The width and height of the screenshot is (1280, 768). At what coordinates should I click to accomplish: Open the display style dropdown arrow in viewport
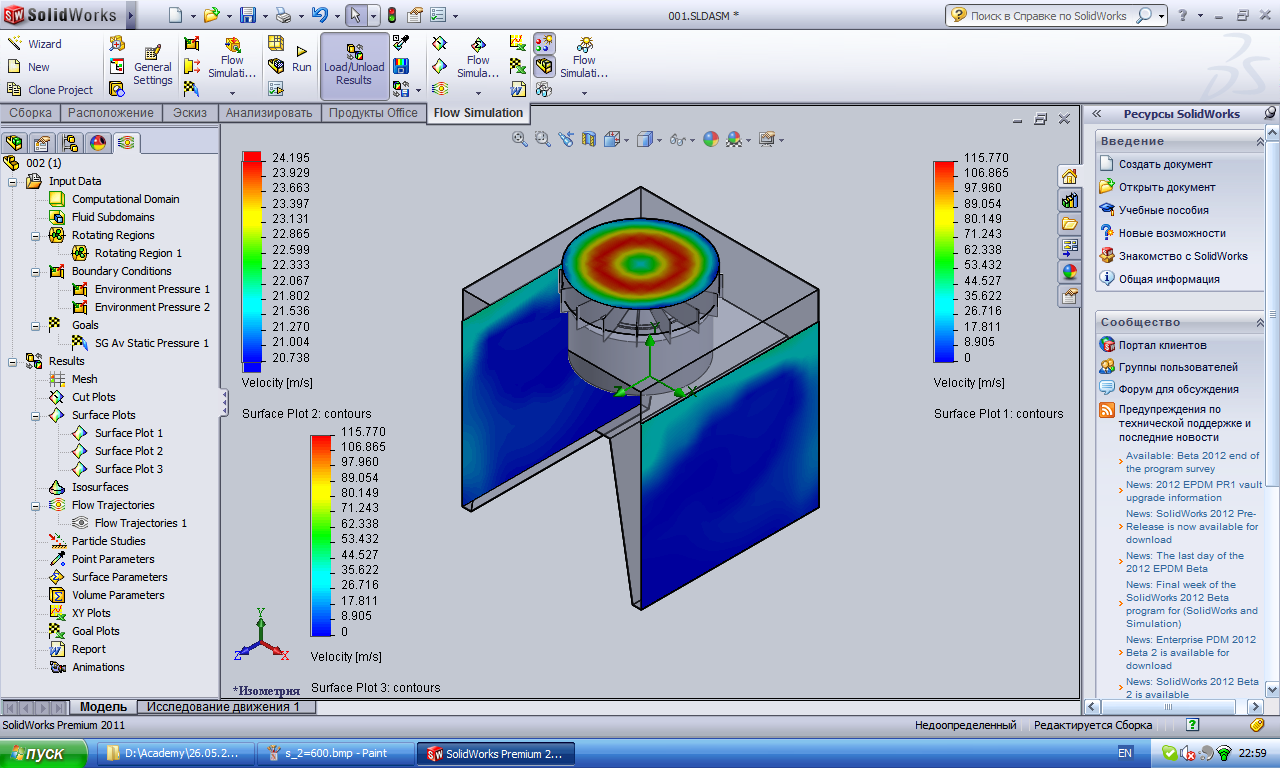(x=660, y=140)
